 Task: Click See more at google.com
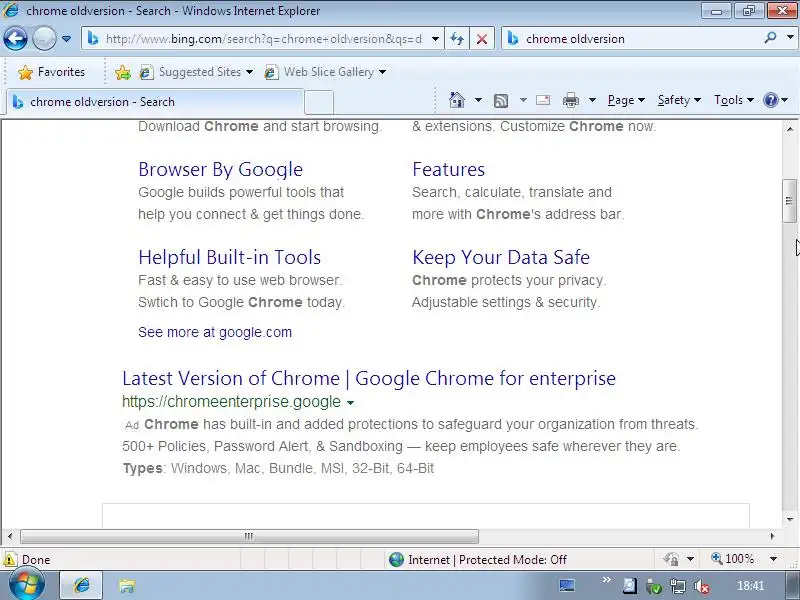[215, 332]
